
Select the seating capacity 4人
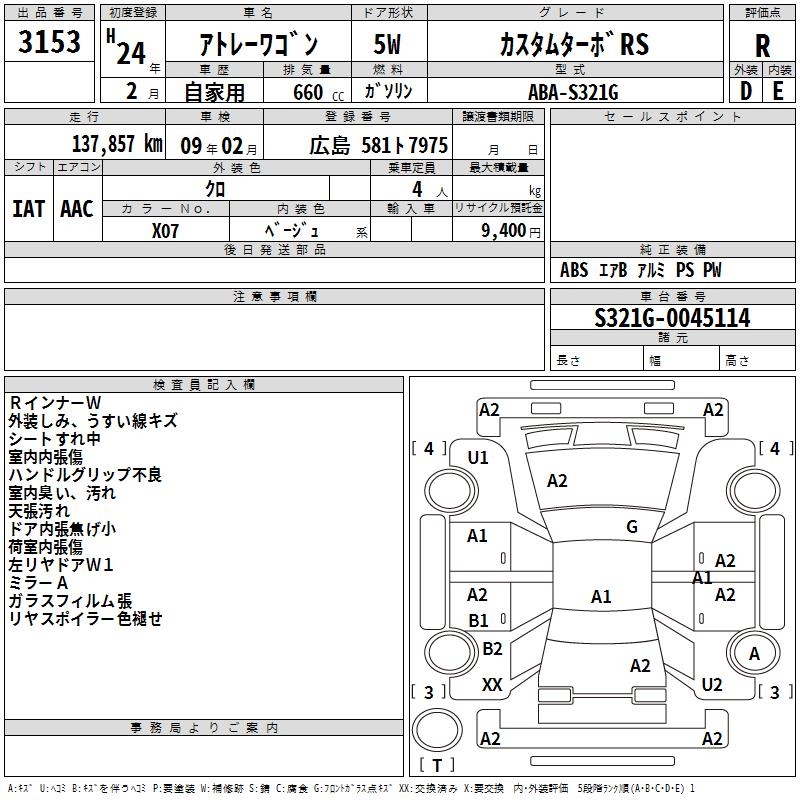[x=430, y=190]
